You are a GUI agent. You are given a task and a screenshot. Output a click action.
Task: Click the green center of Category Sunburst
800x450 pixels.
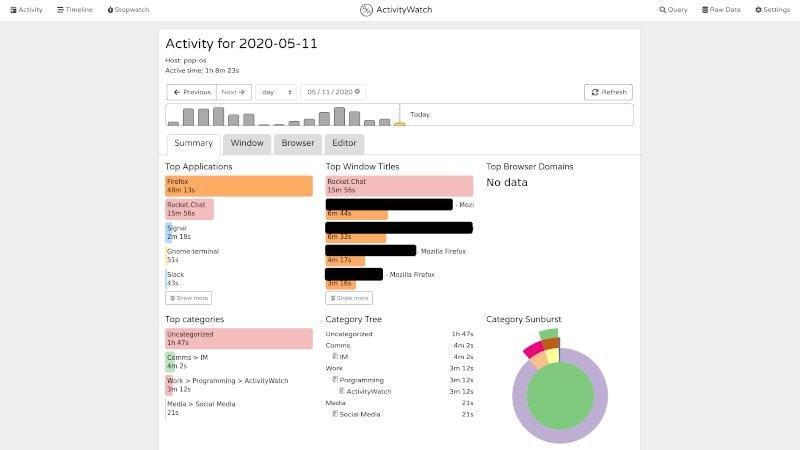pyautogui.click(x=559, y=396)
